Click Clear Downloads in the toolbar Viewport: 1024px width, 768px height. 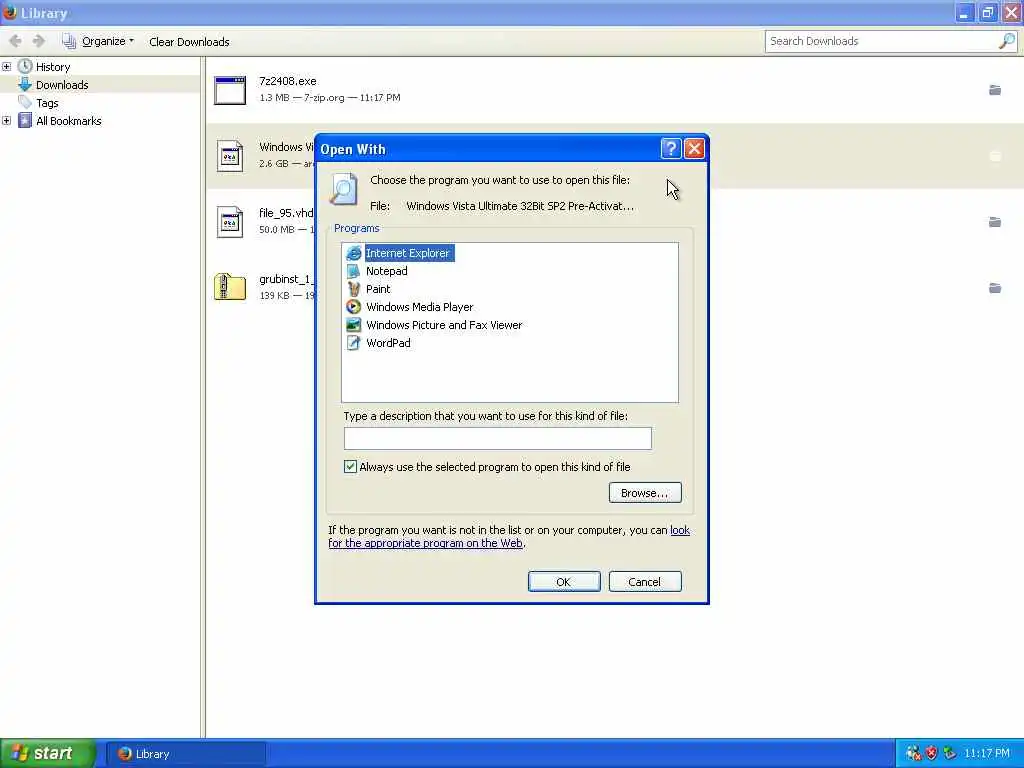[x=189, y=42]
